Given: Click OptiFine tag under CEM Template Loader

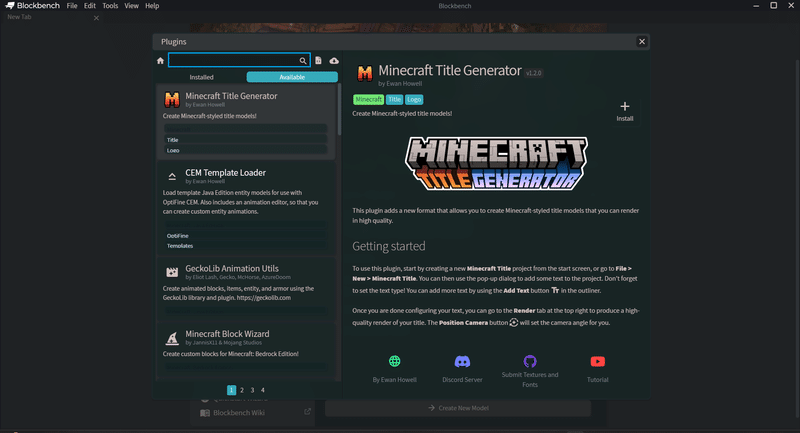Looking at the screenshot, I should (245, 236).
